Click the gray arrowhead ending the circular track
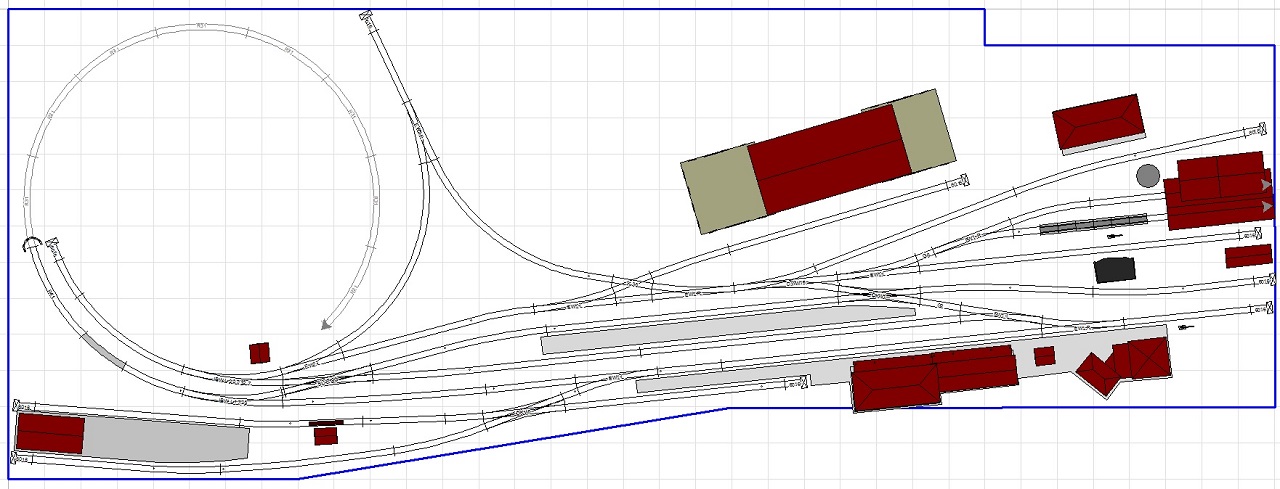Image resolution: width=1280 pixels, height=489 pixels. tap(325, 324)
